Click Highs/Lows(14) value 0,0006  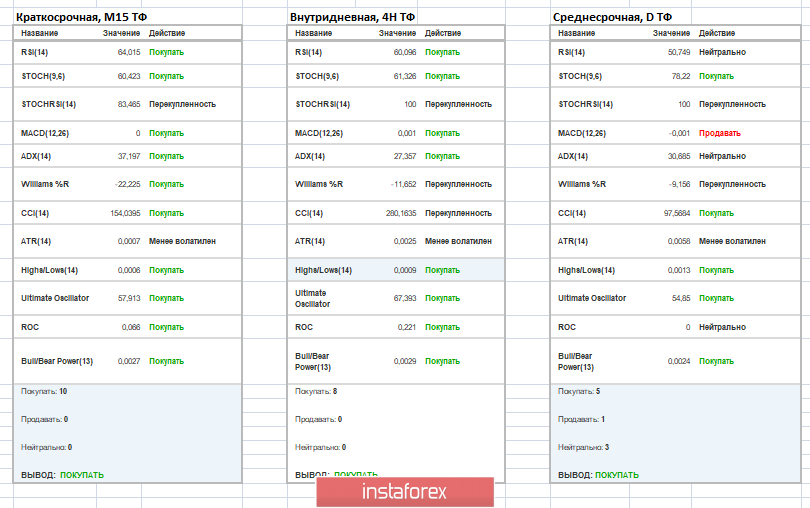(x=129, y=270)
